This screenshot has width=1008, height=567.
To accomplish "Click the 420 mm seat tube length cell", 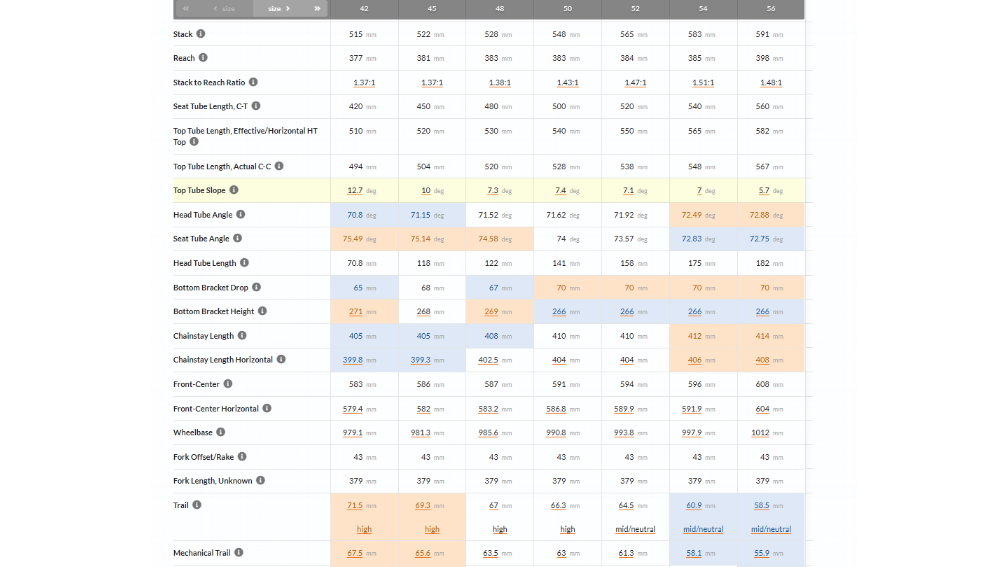I will [x=364, y=106].
